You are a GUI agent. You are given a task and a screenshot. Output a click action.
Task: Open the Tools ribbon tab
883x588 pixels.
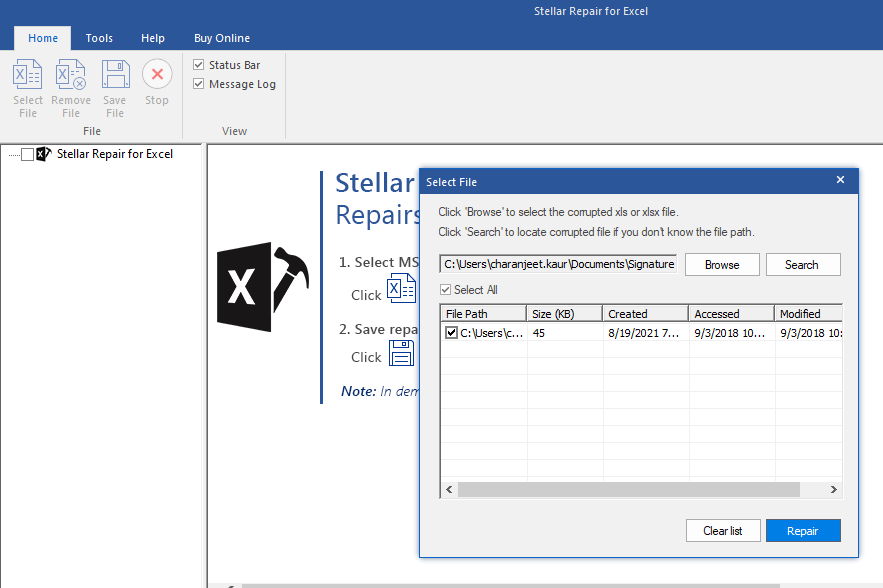coord(99,38)
